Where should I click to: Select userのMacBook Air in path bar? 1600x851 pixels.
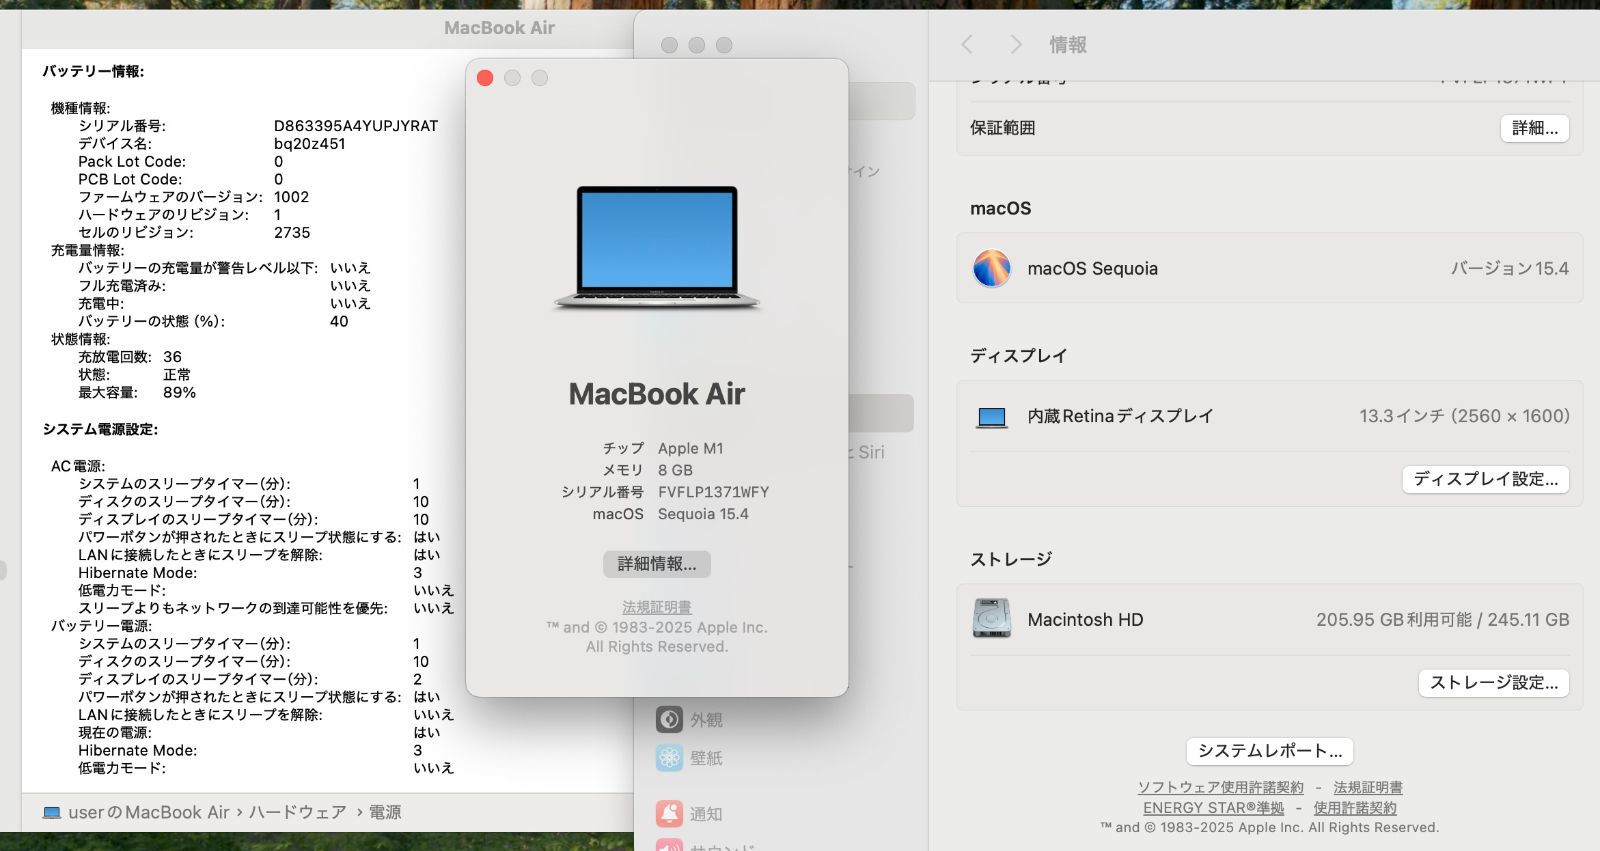[x=149, y=813]
